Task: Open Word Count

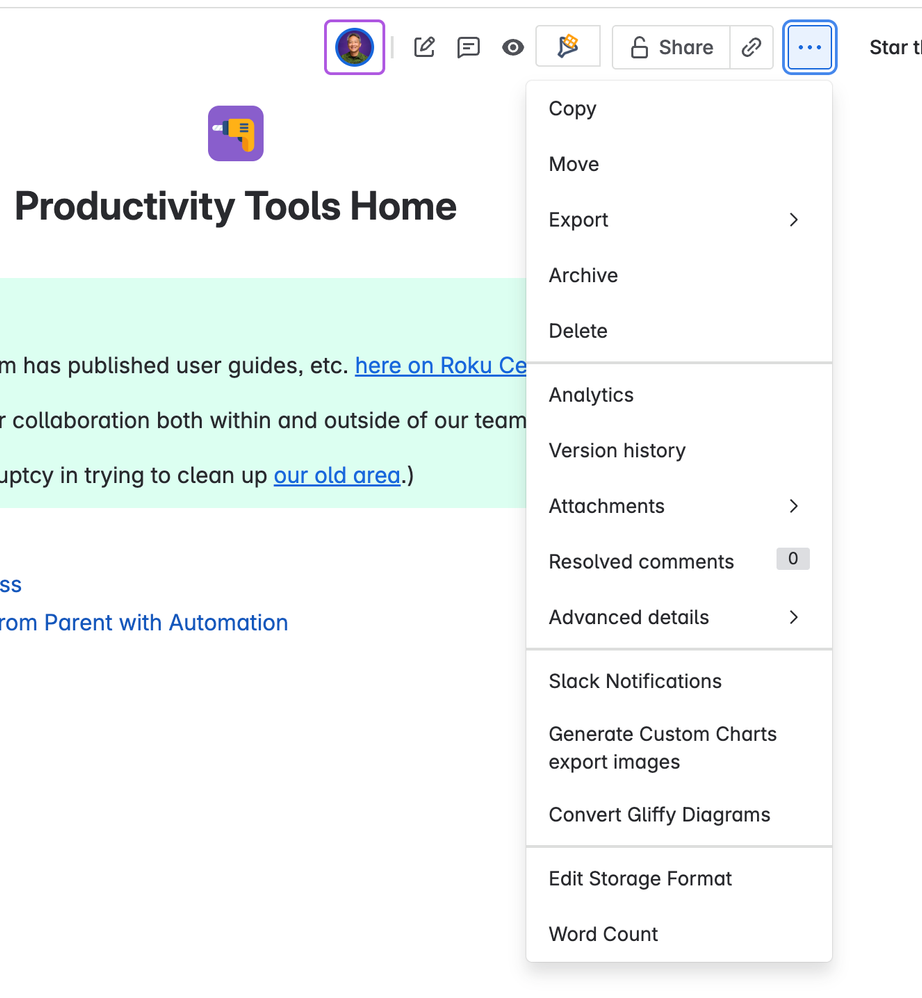Action: (679, 934)
